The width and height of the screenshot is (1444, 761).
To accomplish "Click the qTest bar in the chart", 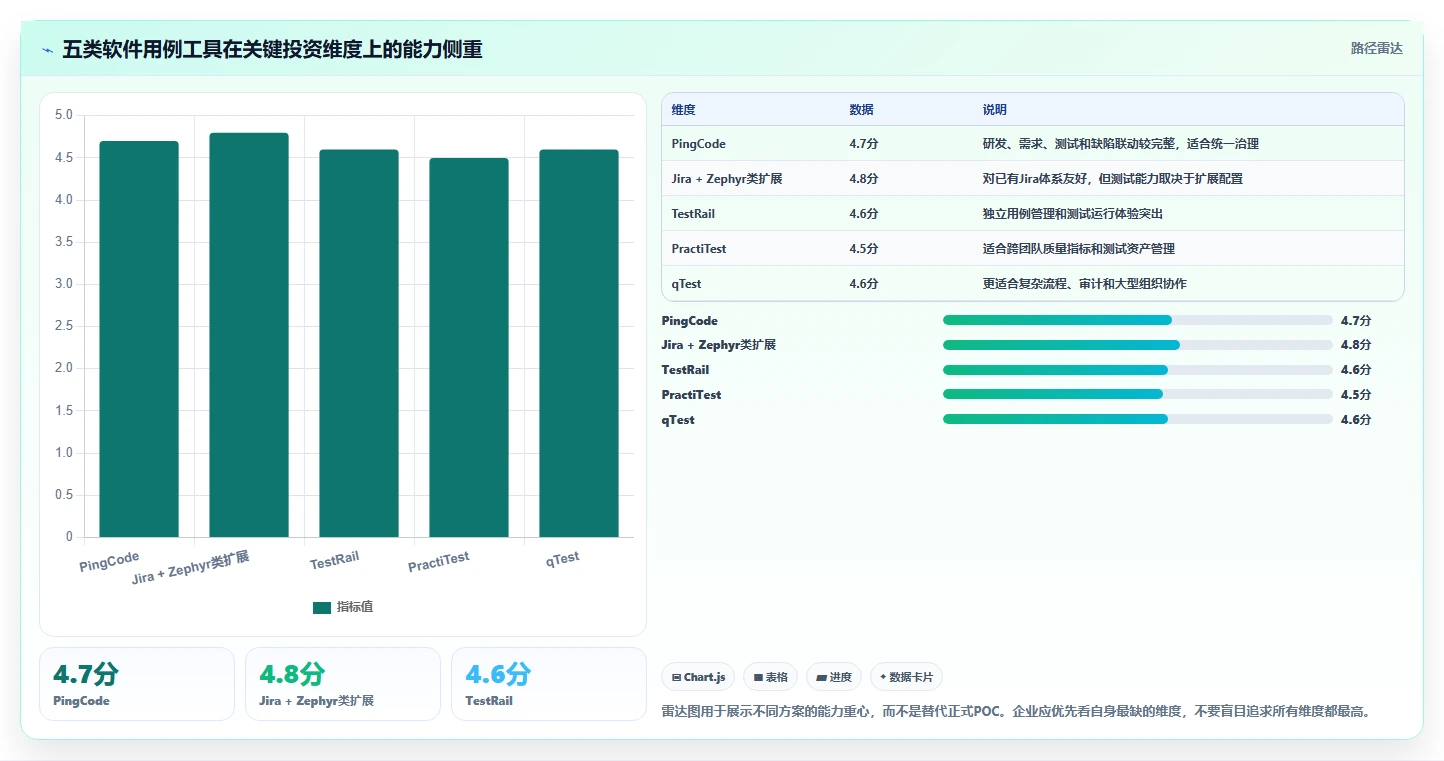I will click(x=579, y=343).
